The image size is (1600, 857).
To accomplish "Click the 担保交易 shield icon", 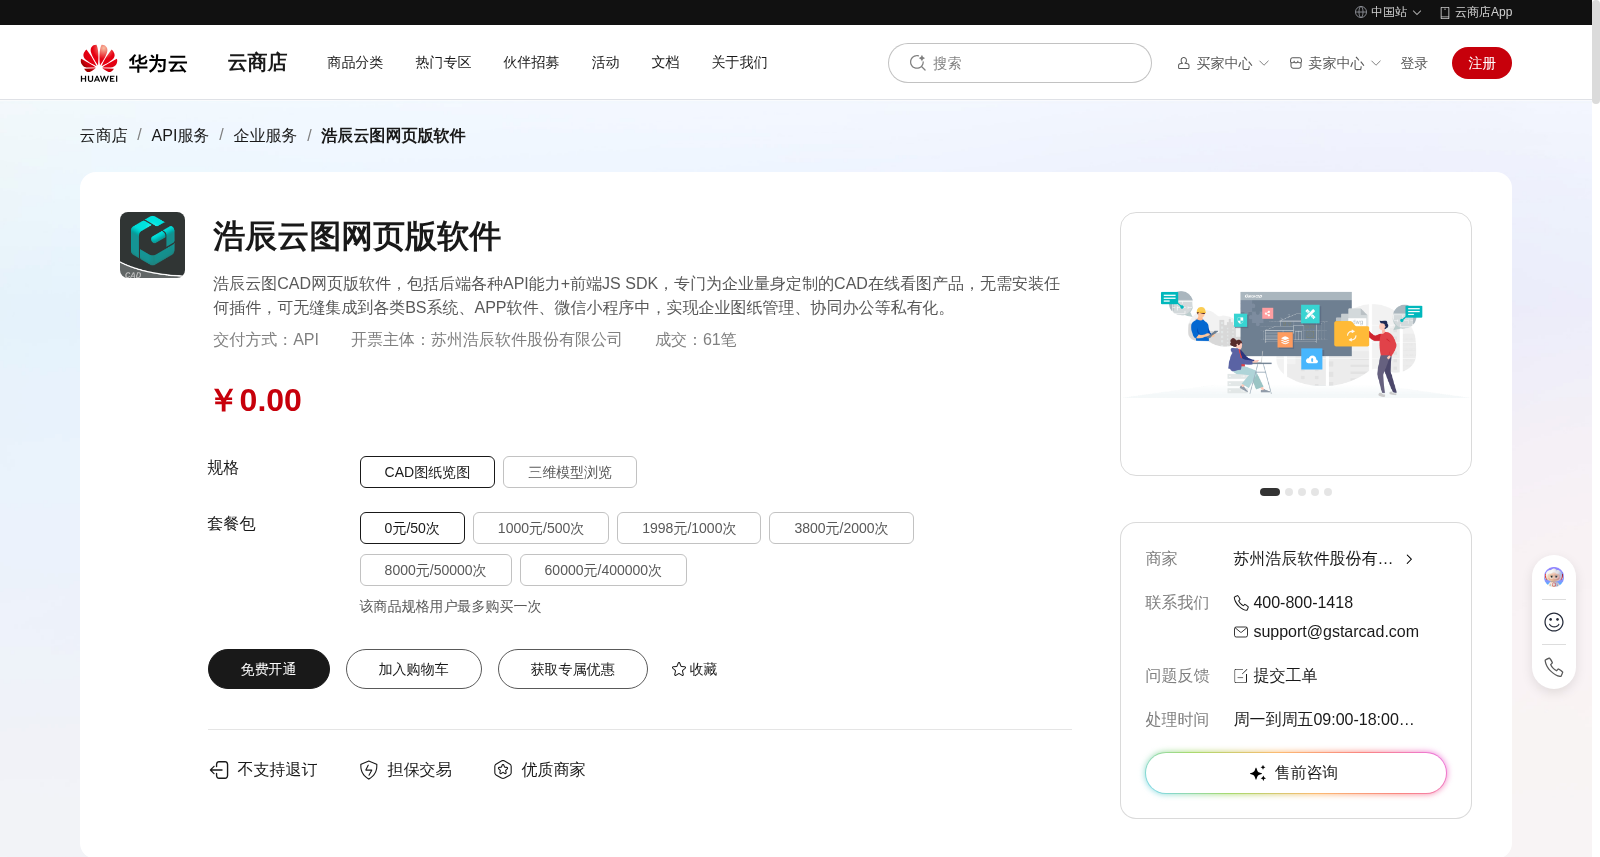I will click(369, 769).
